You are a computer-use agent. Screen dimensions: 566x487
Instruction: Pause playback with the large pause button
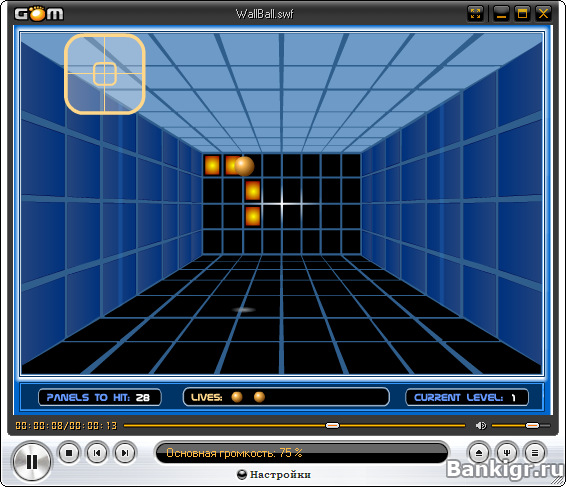[32, 461]
